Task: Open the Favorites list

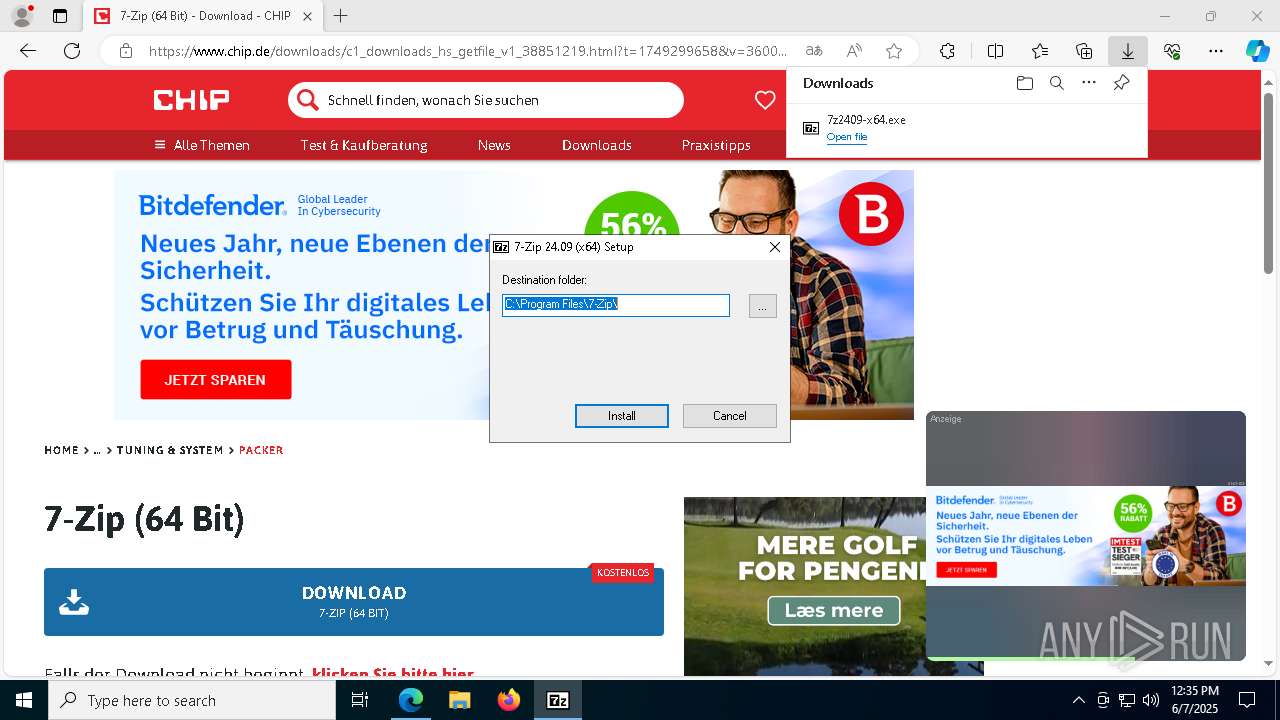Action: [x=1040, y=51]
